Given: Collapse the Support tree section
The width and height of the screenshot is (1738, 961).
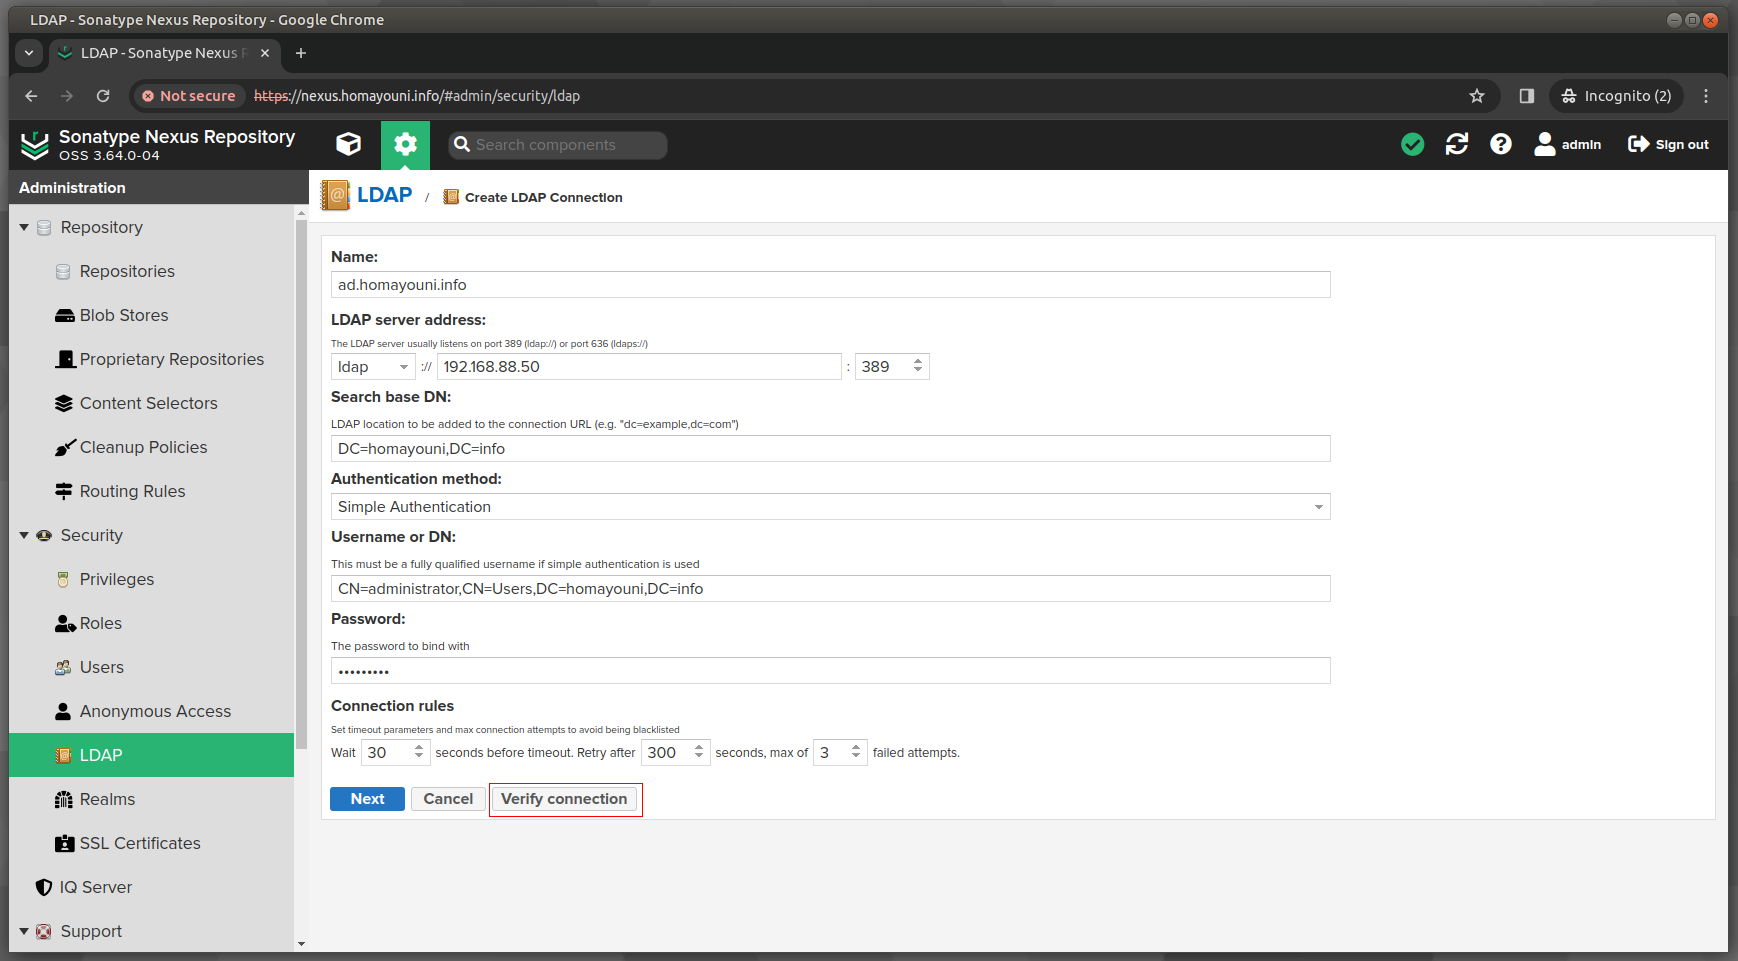Looking at the screenshot, I should click(24, 932).
